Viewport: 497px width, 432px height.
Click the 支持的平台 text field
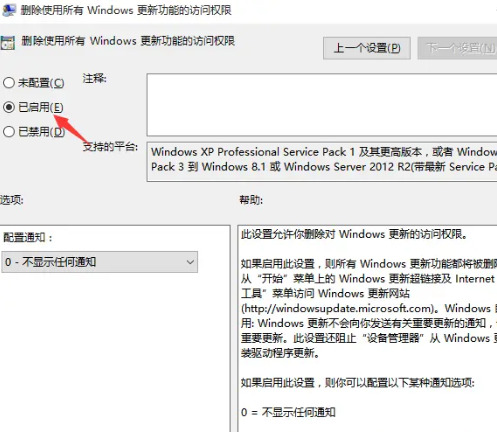pyautogui.click(x=322, y=162)
